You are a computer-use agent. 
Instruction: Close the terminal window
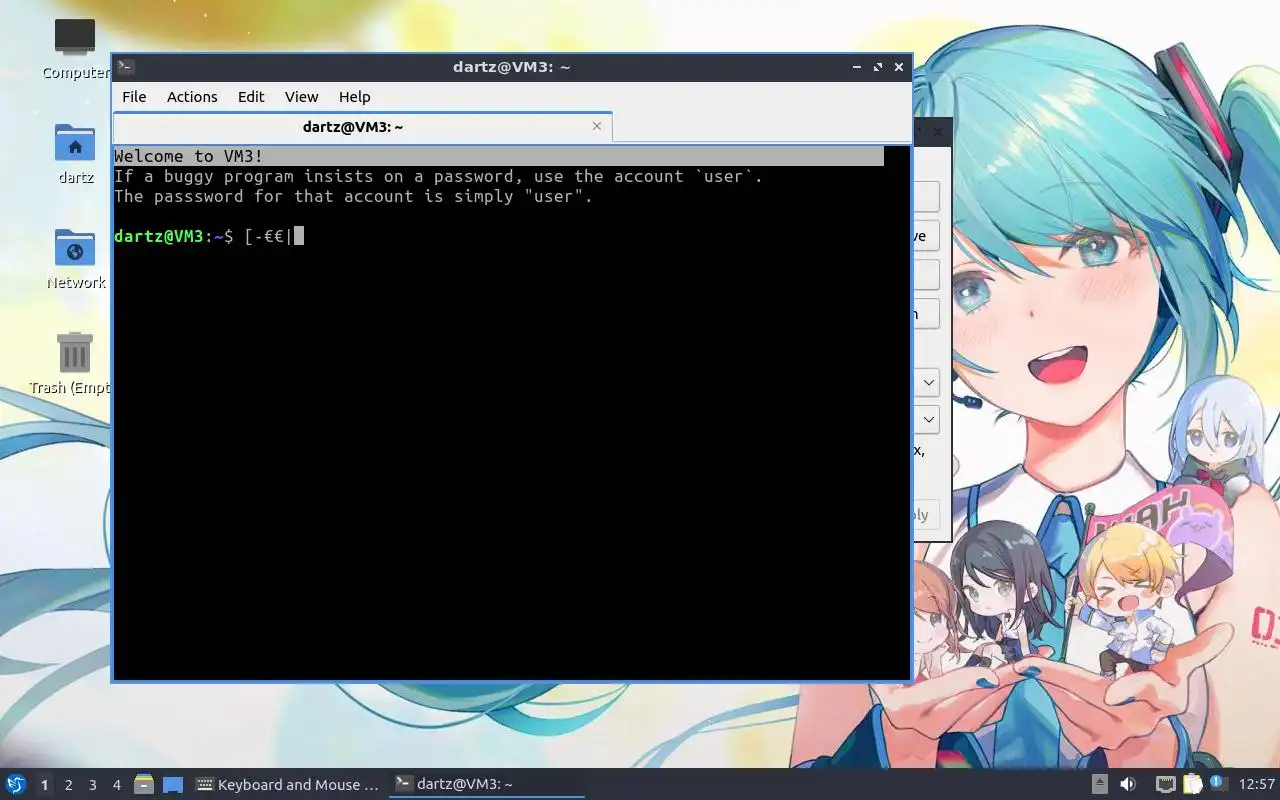(899, 67)
